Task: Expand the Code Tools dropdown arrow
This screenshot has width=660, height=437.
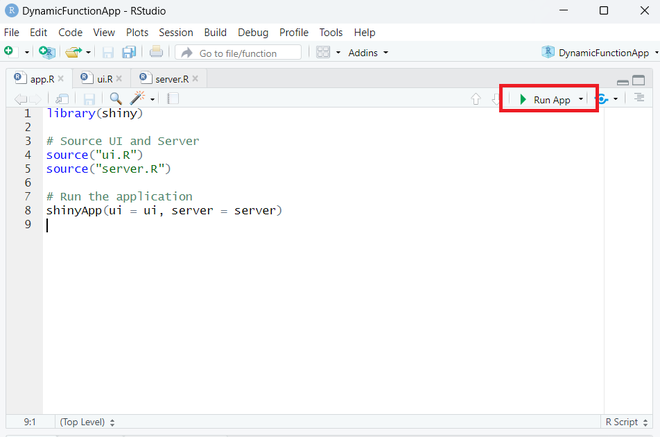Action: (152, 99)
